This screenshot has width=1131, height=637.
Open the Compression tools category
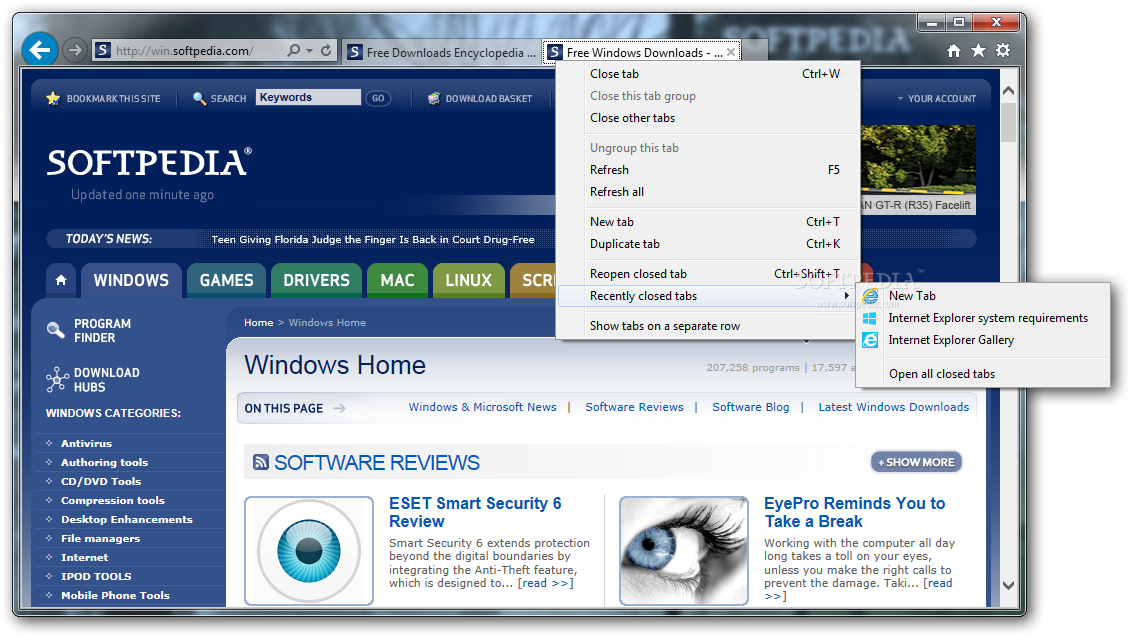click(113, 500)
